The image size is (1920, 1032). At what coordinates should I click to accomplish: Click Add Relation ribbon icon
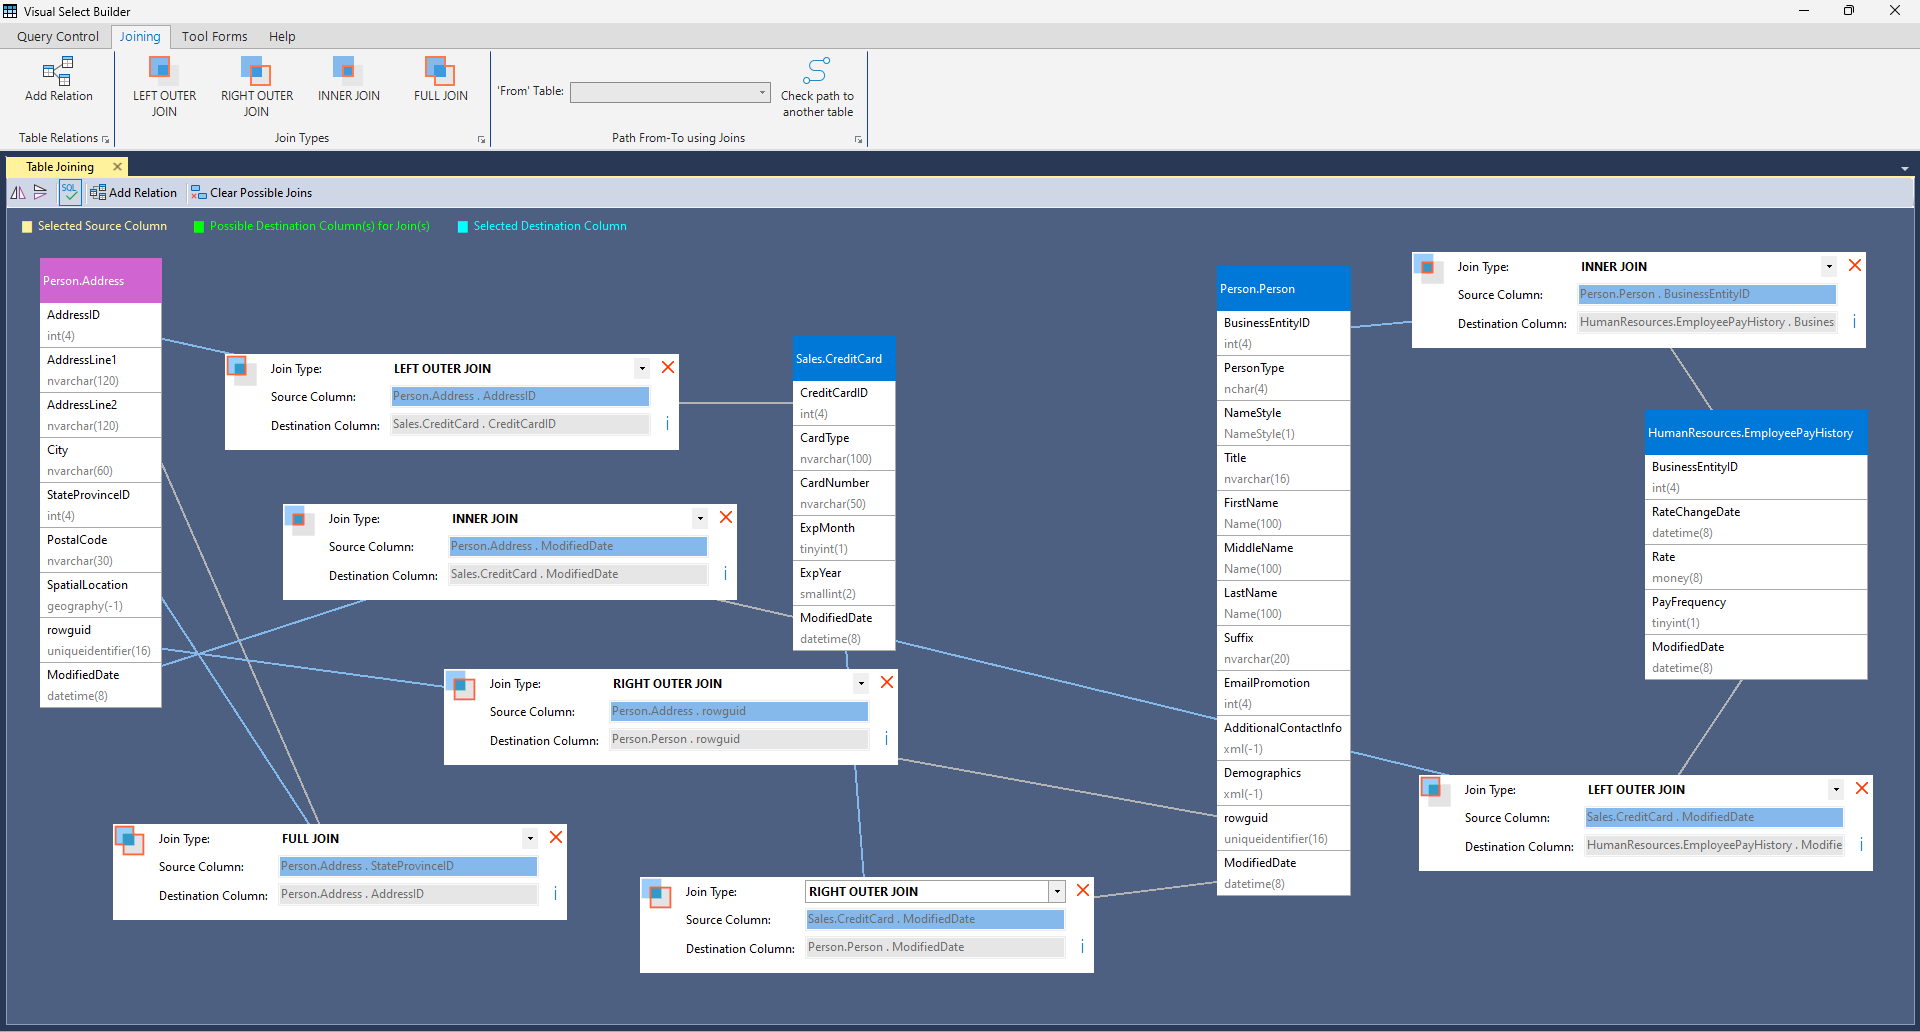click(58, 71)
